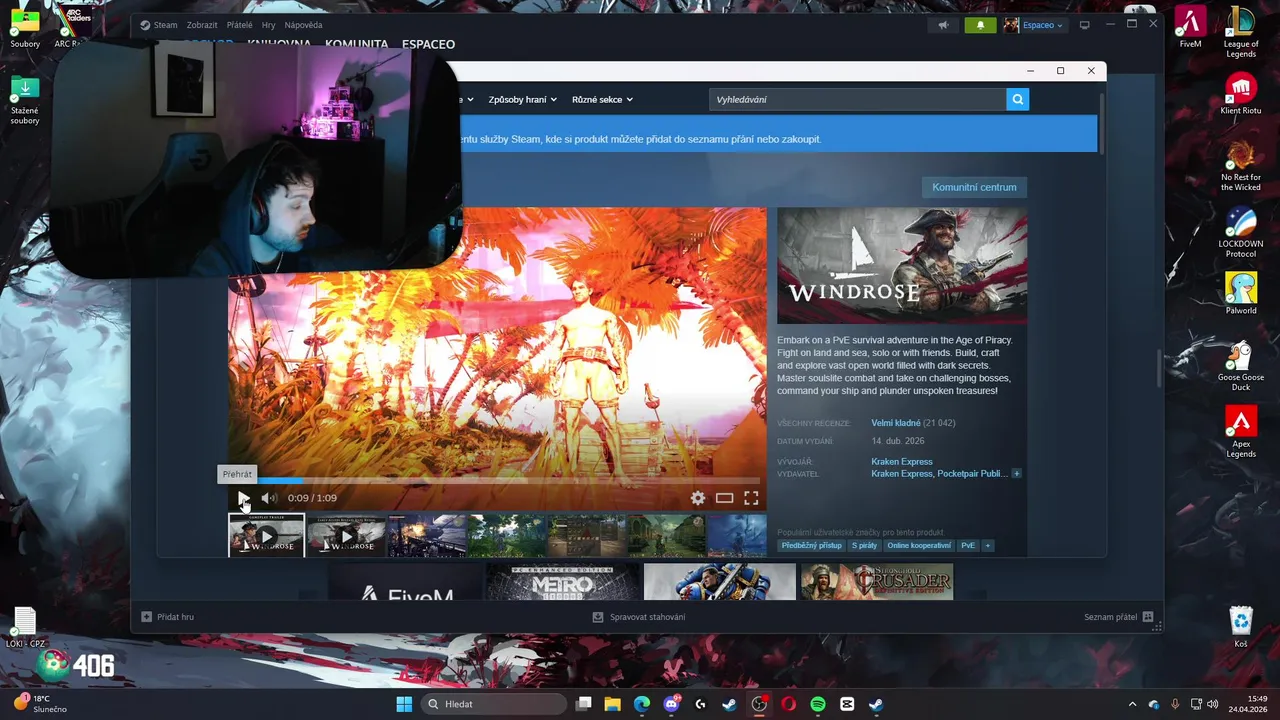Image resolution: width=1280 pixels, height=720 pixels.
Task: Open the Zobrazit menu
Action: 202,25
